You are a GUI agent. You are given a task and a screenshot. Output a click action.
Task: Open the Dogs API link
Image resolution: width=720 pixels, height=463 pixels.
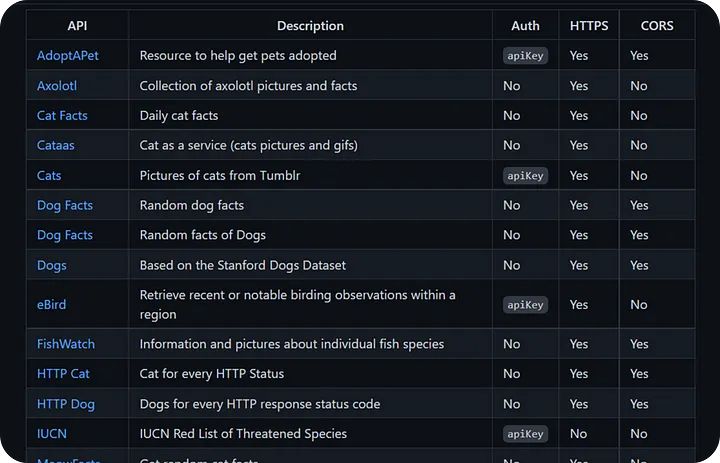[x=51, y=265]
